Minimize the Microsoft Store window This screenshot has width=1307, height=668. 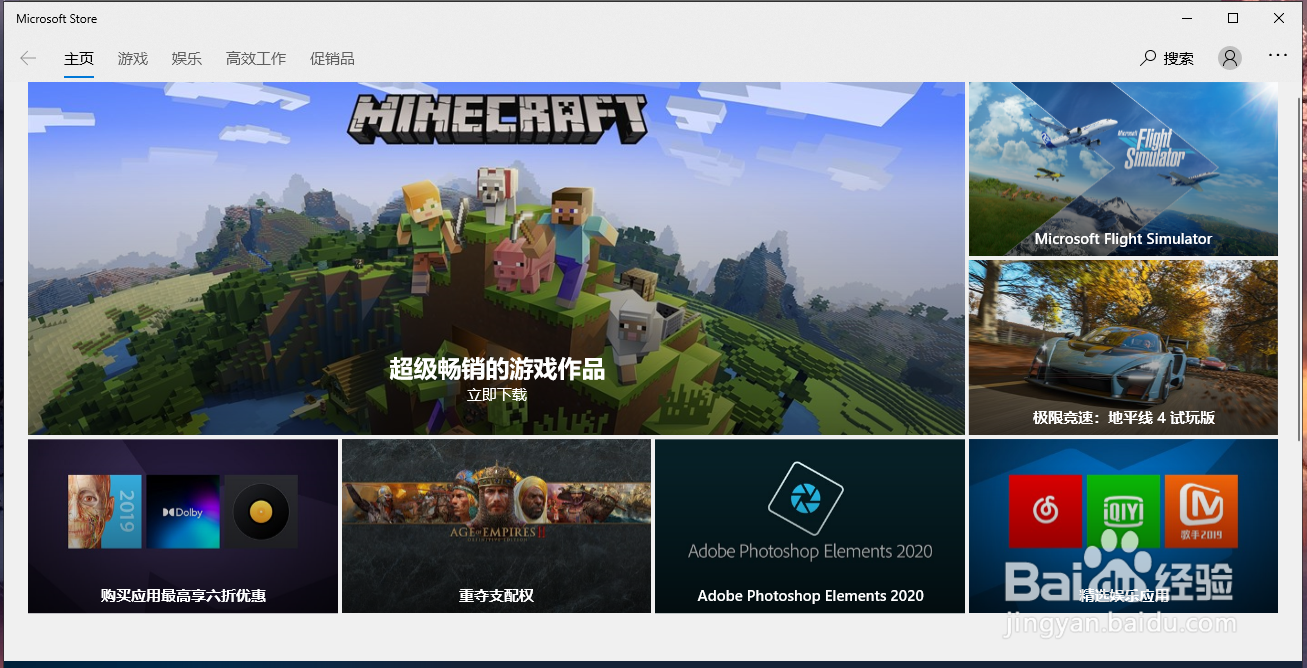point(1187,18)
